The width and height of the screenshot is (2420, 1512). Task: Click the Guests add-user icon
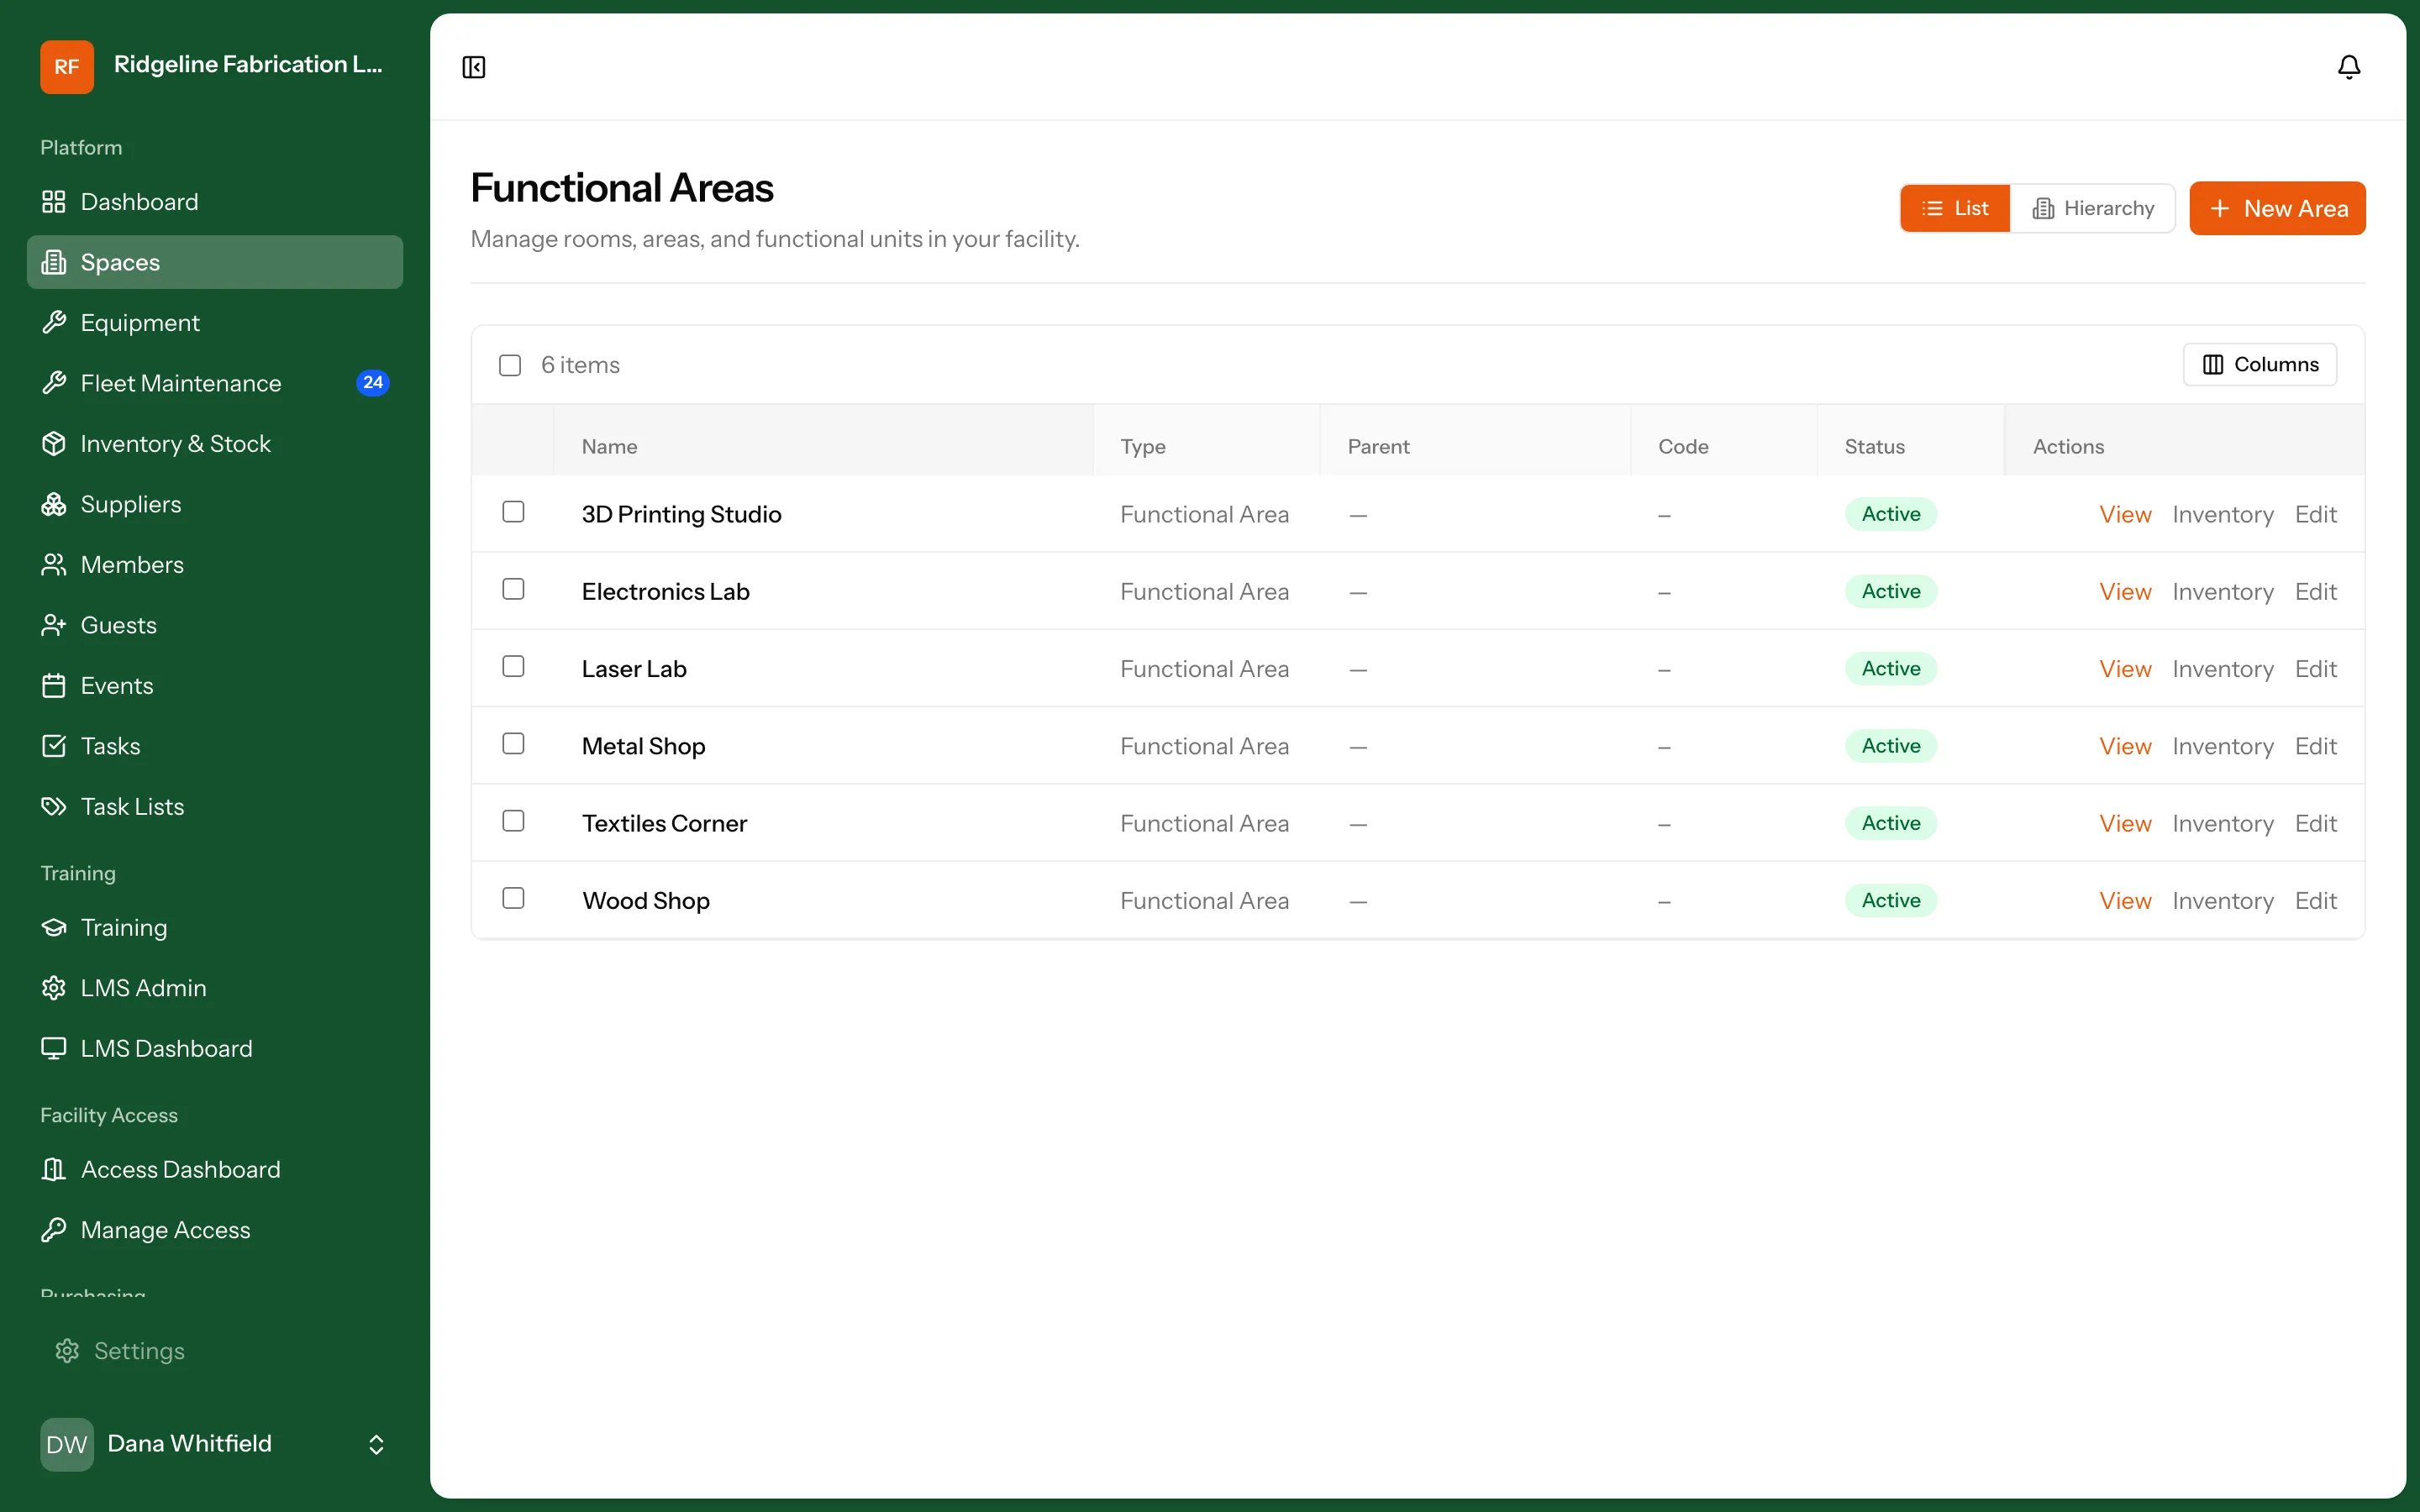click(54, 625)
